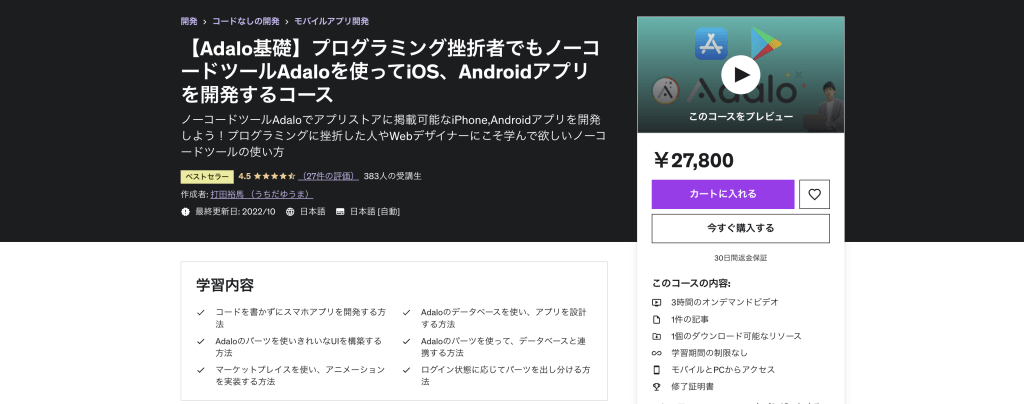
Task: Click the star rating icons
Action: 274,176
